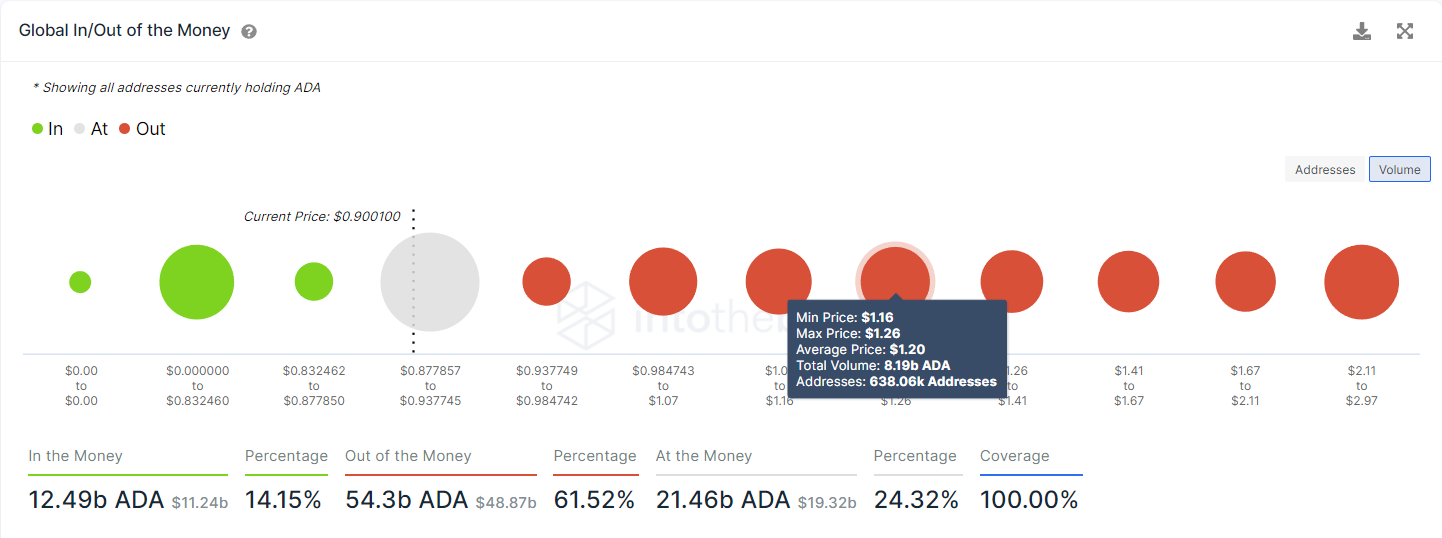Select red bubble for $0.937749 to $0.984742

[546, 282]
